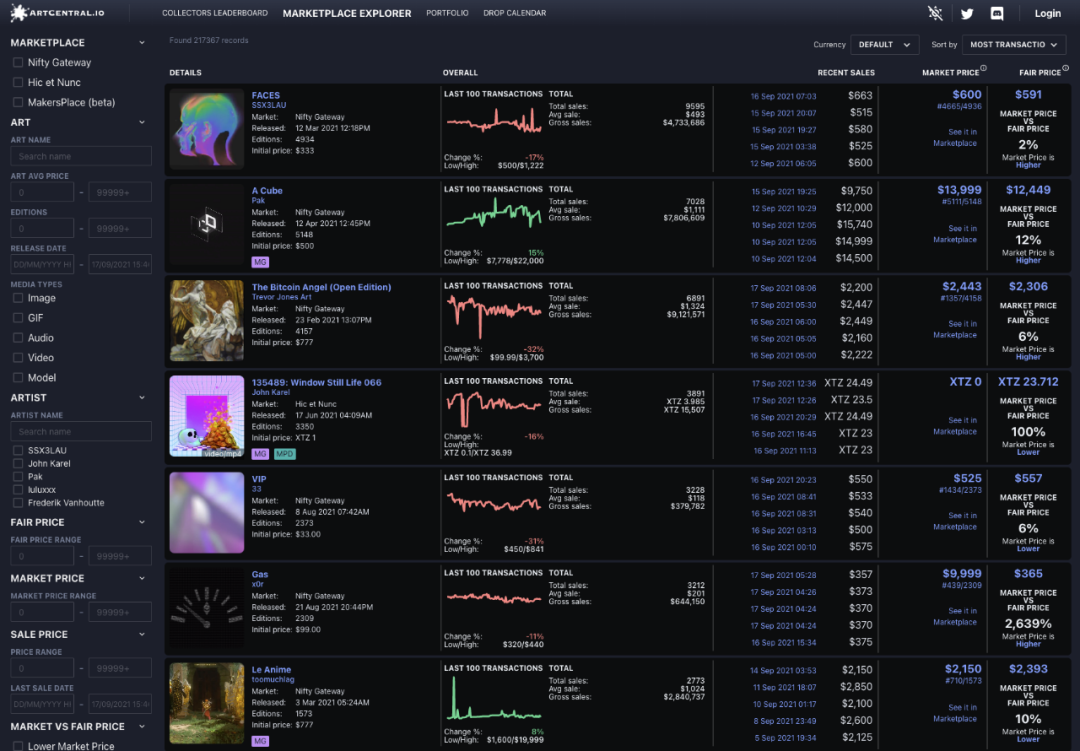Image resolution: width=1080 pixels, height=751 pixels.
Task: Open the VIP artwork thumbnail
Action: tap(207, 512)
